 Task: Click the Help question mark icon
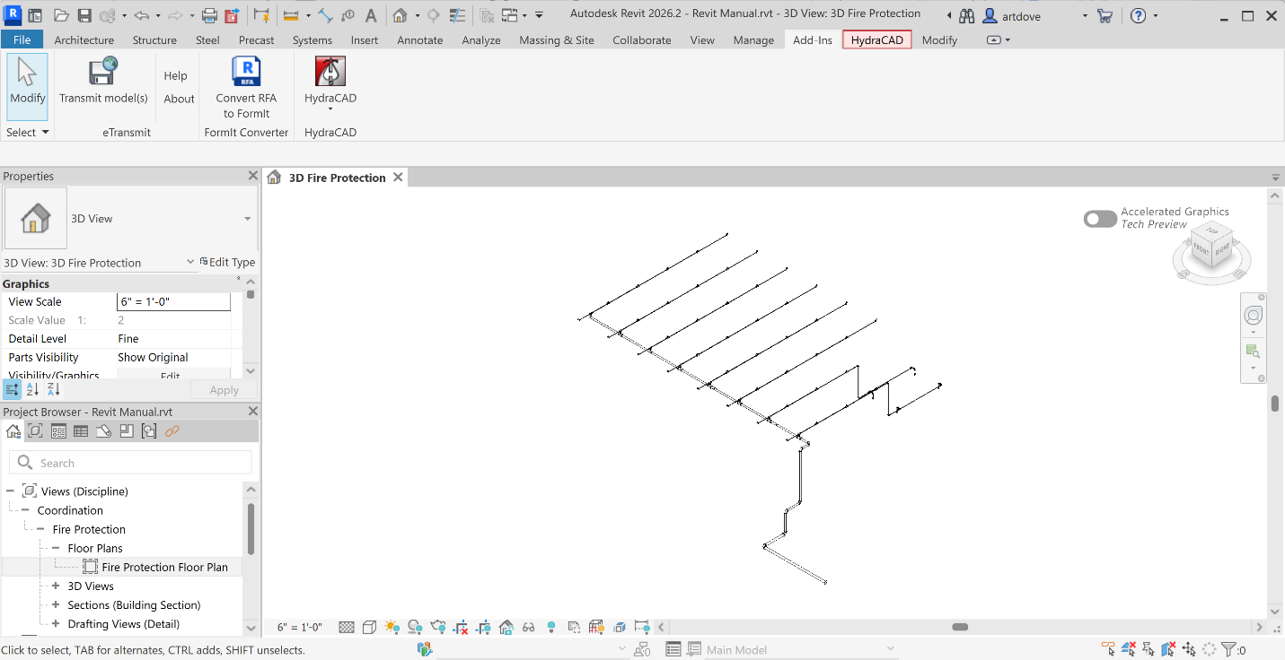(1138, 15)
